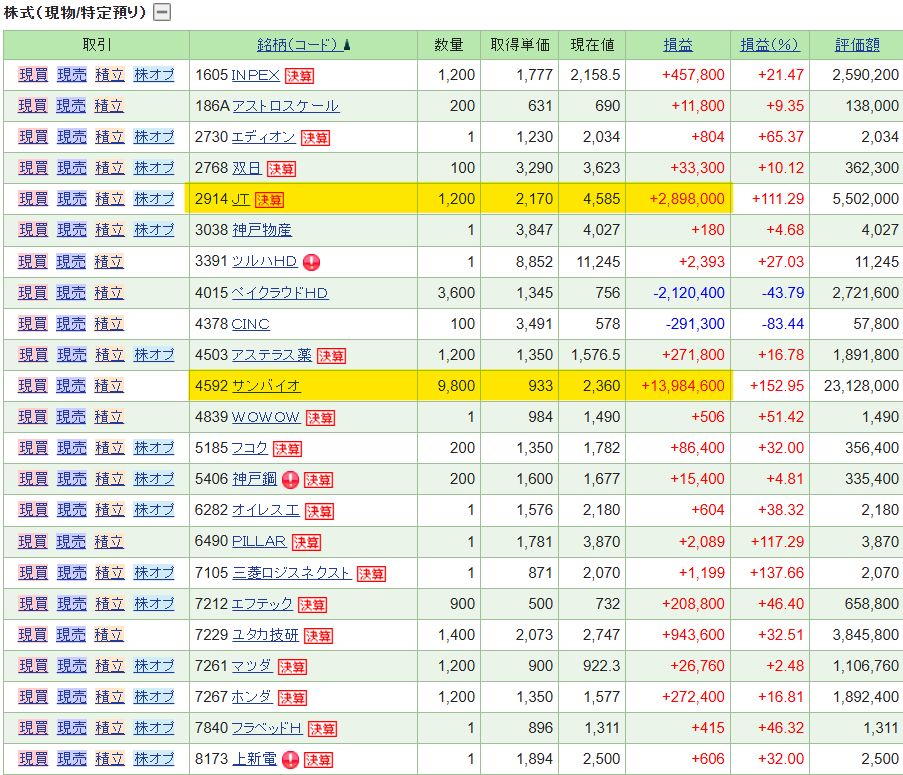The height and width of the screenshot is (775, 903).
Task: Click 現買 in the INPEX row
Action: point(33,75)
